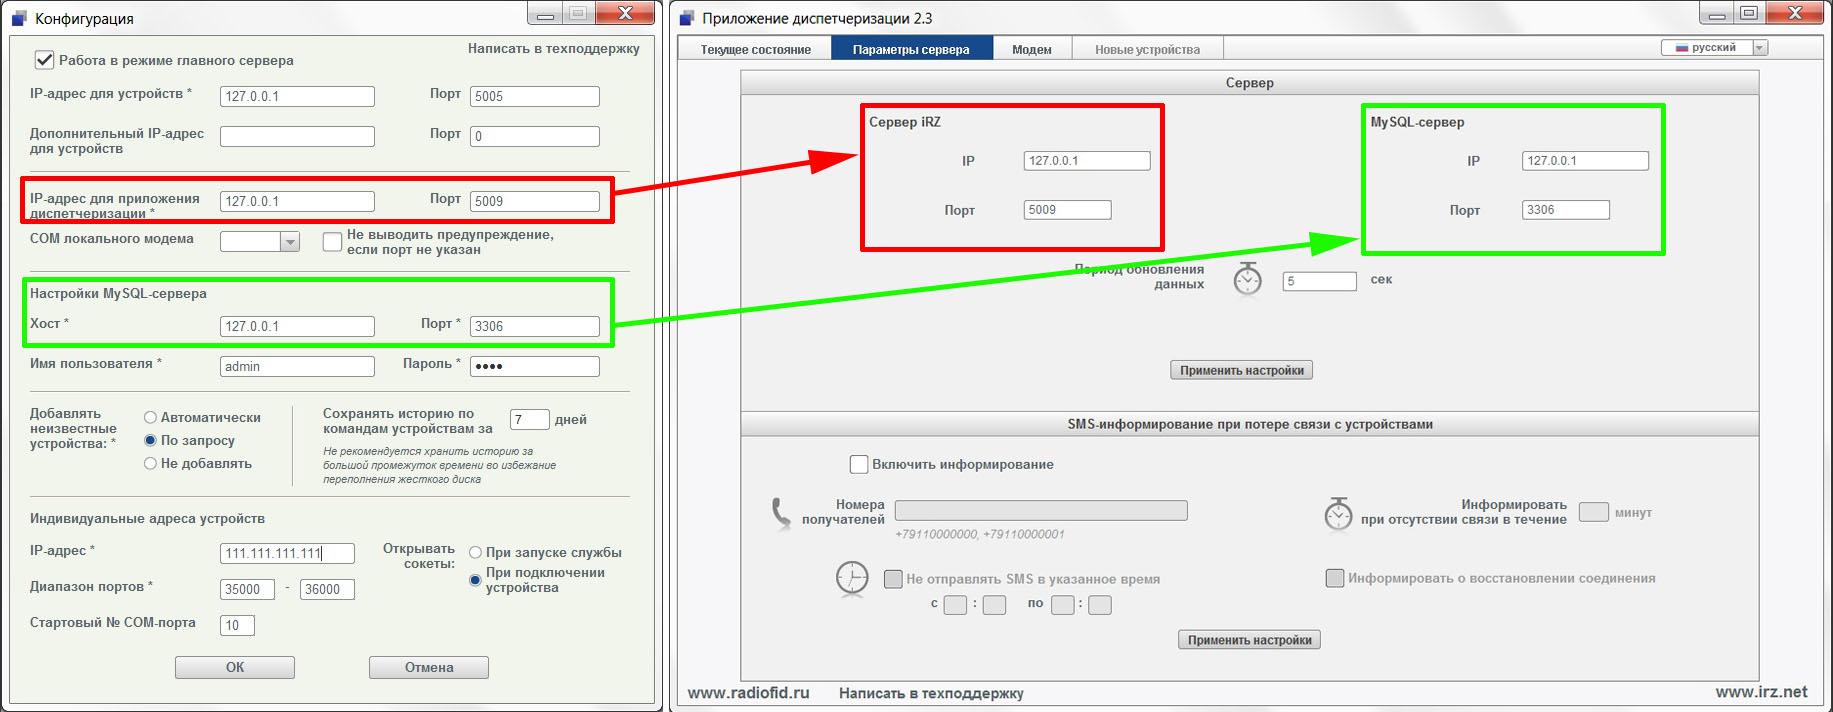The width and height of the screenshot is (1833, 712).
Task: Click port range start field 35000
Action: (x=247, y=589)
